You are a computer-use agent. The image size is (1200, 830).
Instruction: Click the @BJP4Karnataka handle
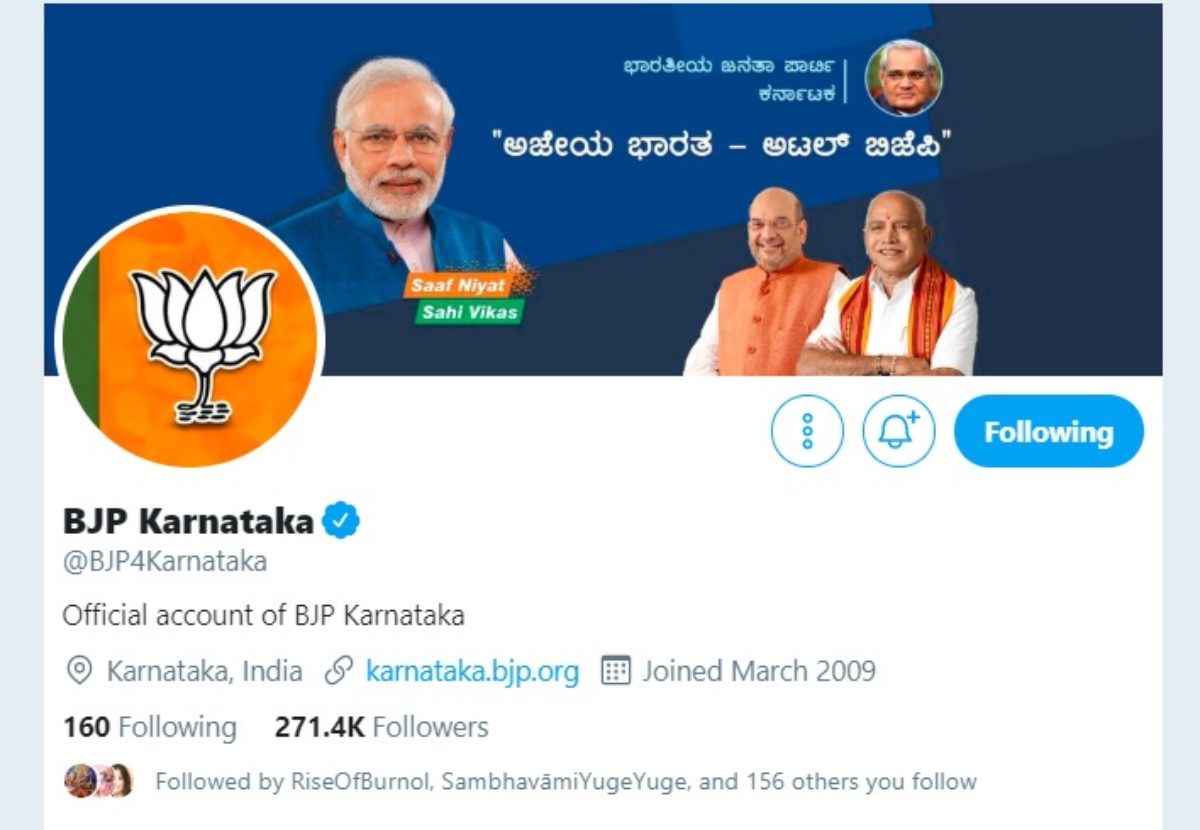click(x=165, y=561)
